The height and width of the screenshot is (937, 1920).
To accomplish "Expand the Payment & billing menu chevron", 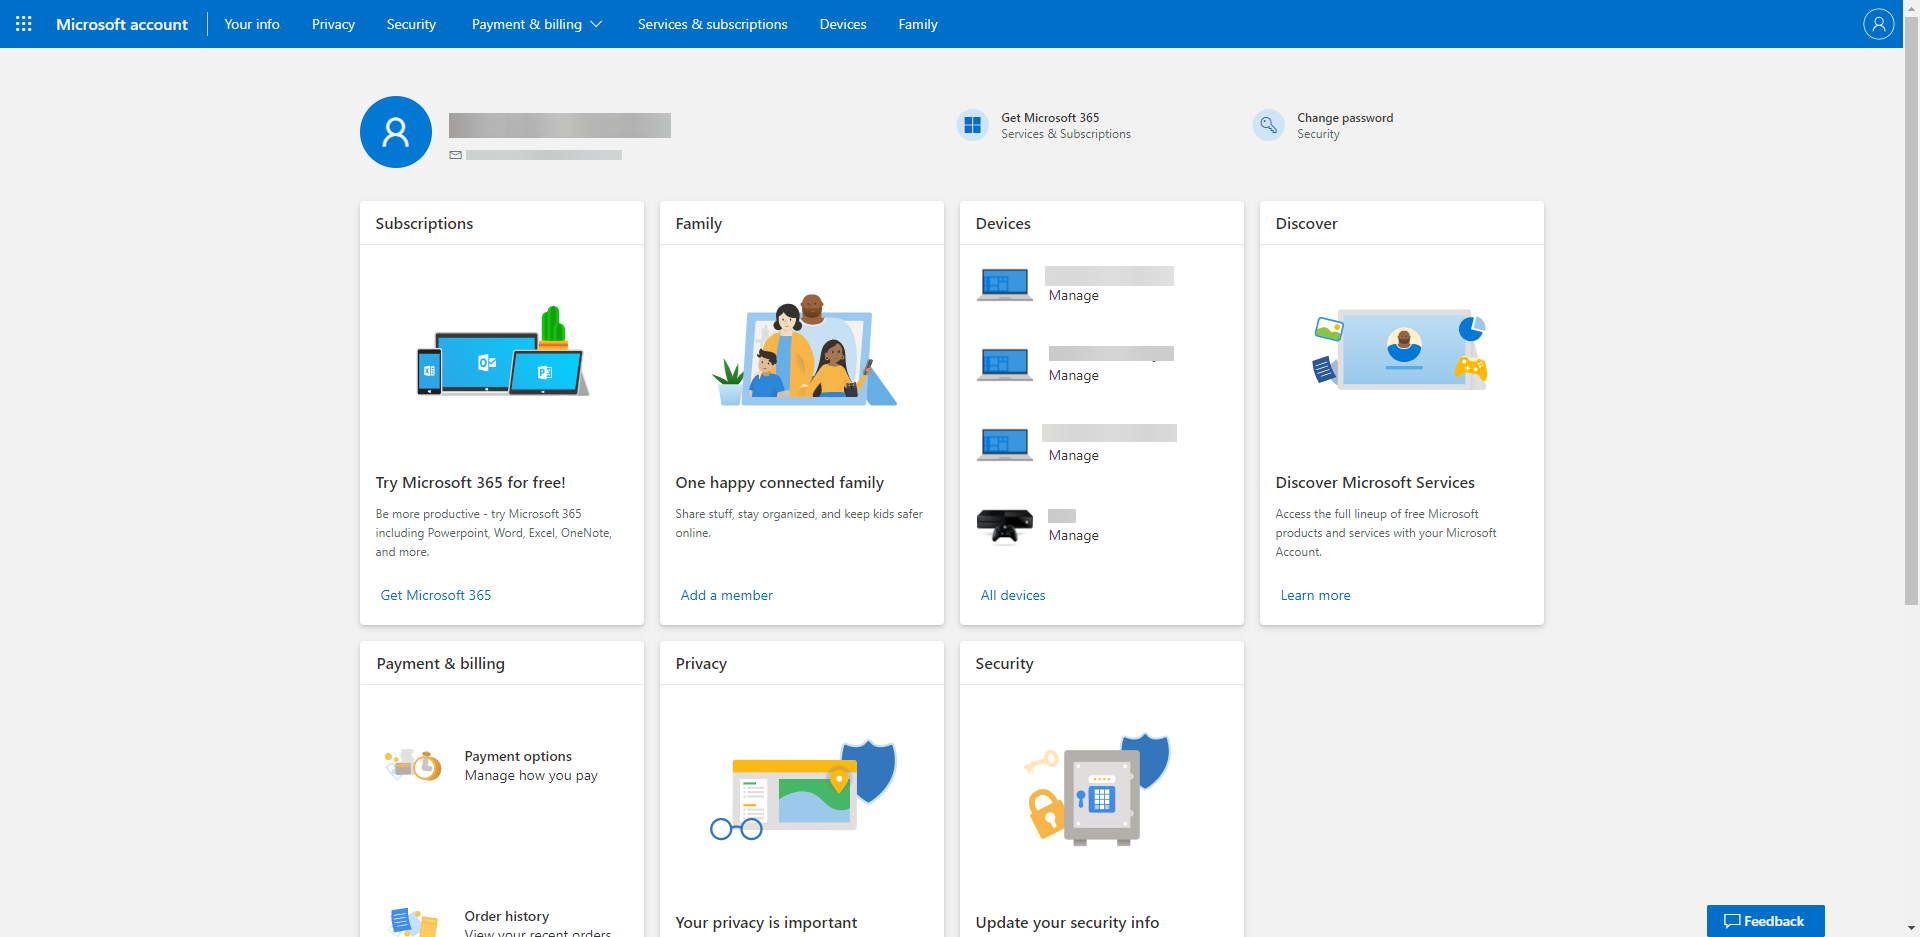I will (596, 24).
